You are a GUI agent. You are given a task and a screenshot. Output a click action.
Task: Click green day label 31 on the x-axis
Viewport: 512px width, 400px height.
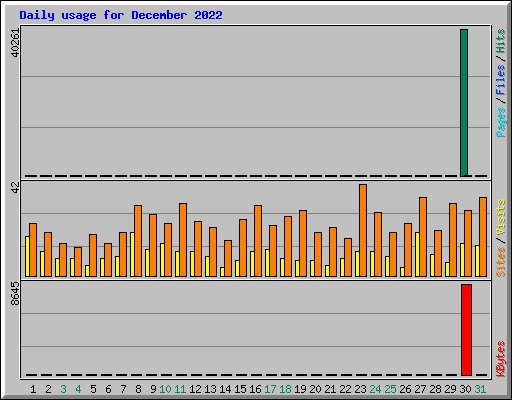click(480, 389)
